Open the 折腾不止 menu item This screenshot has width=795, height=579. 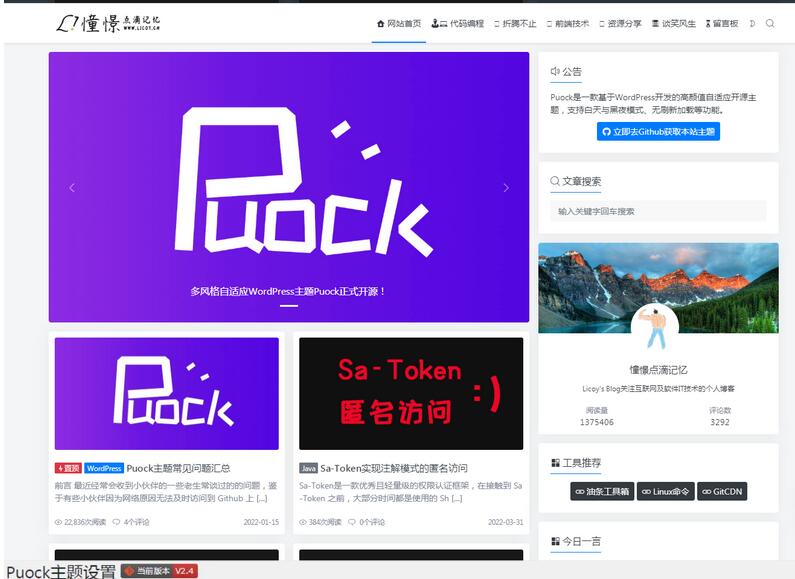(x=515, y=23)
